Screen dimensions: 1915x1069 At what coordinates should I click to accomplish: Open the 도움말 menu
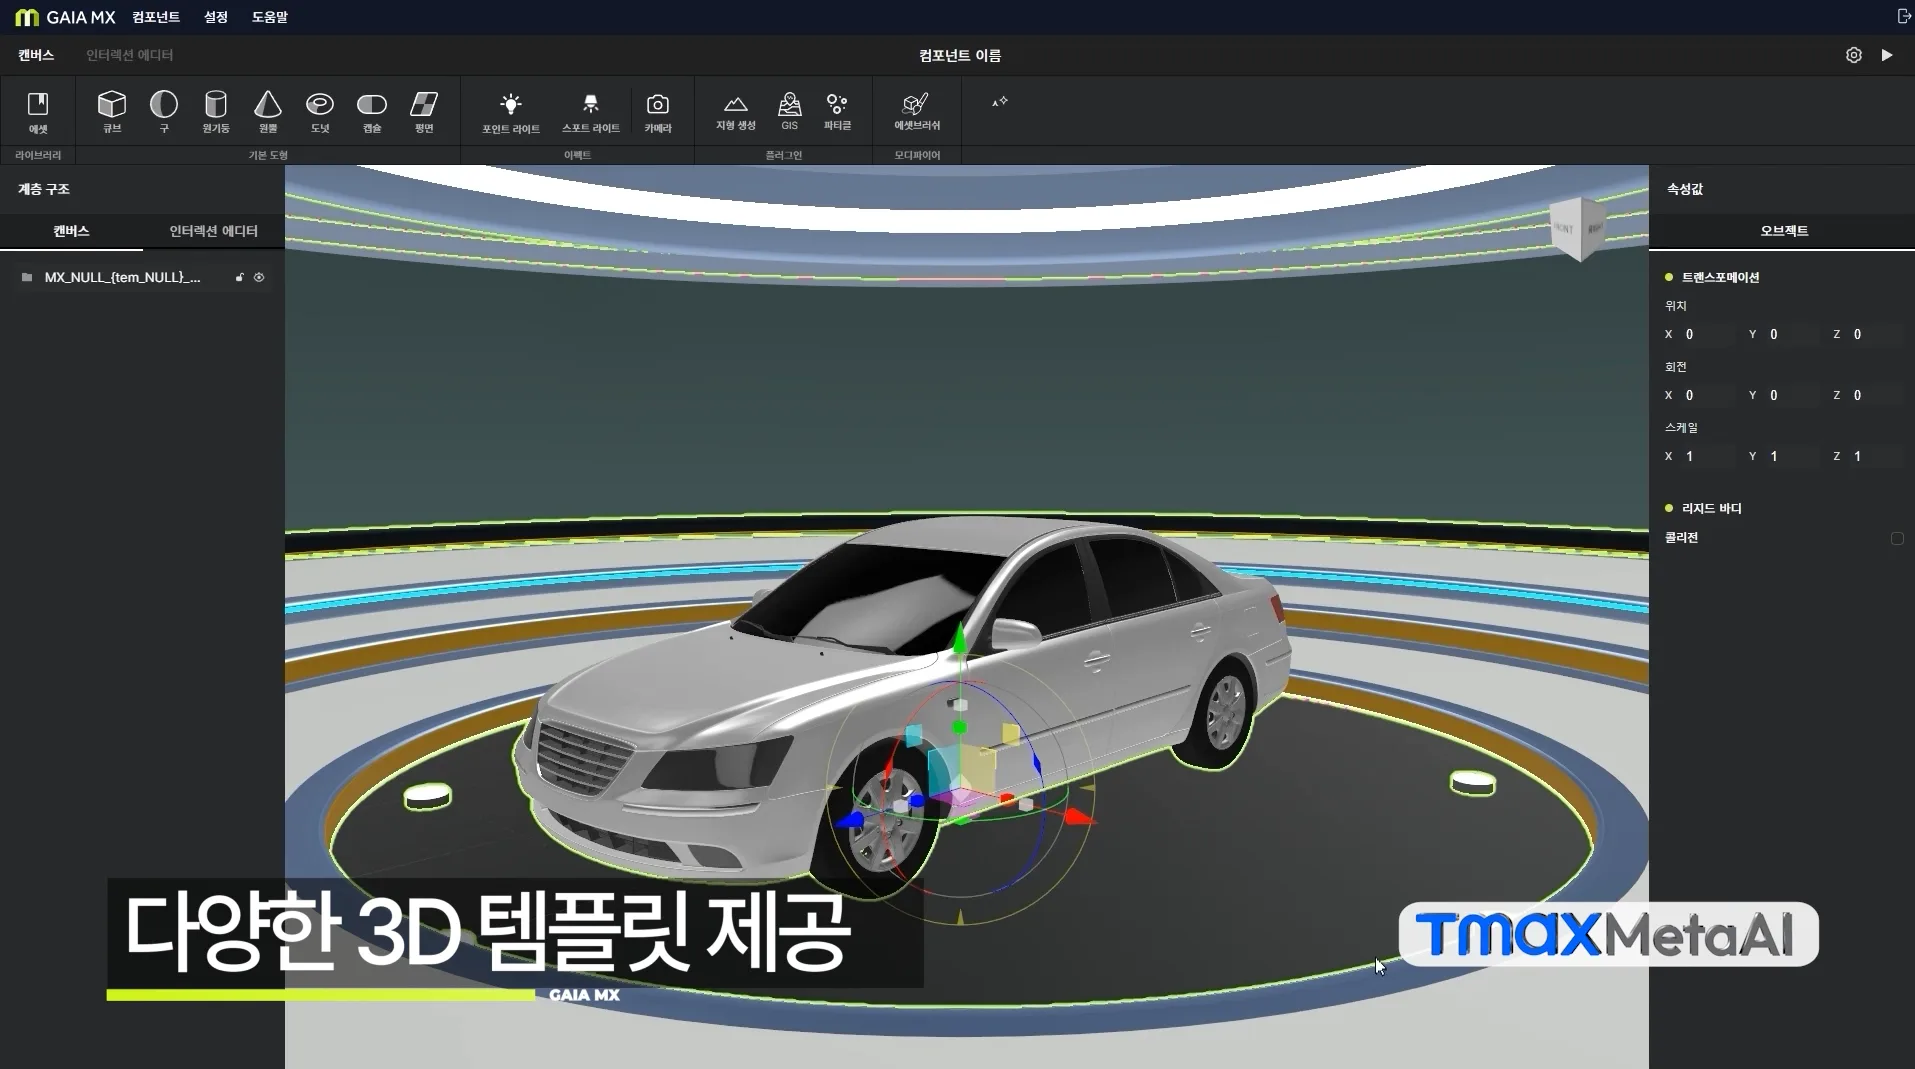(270, 17)
